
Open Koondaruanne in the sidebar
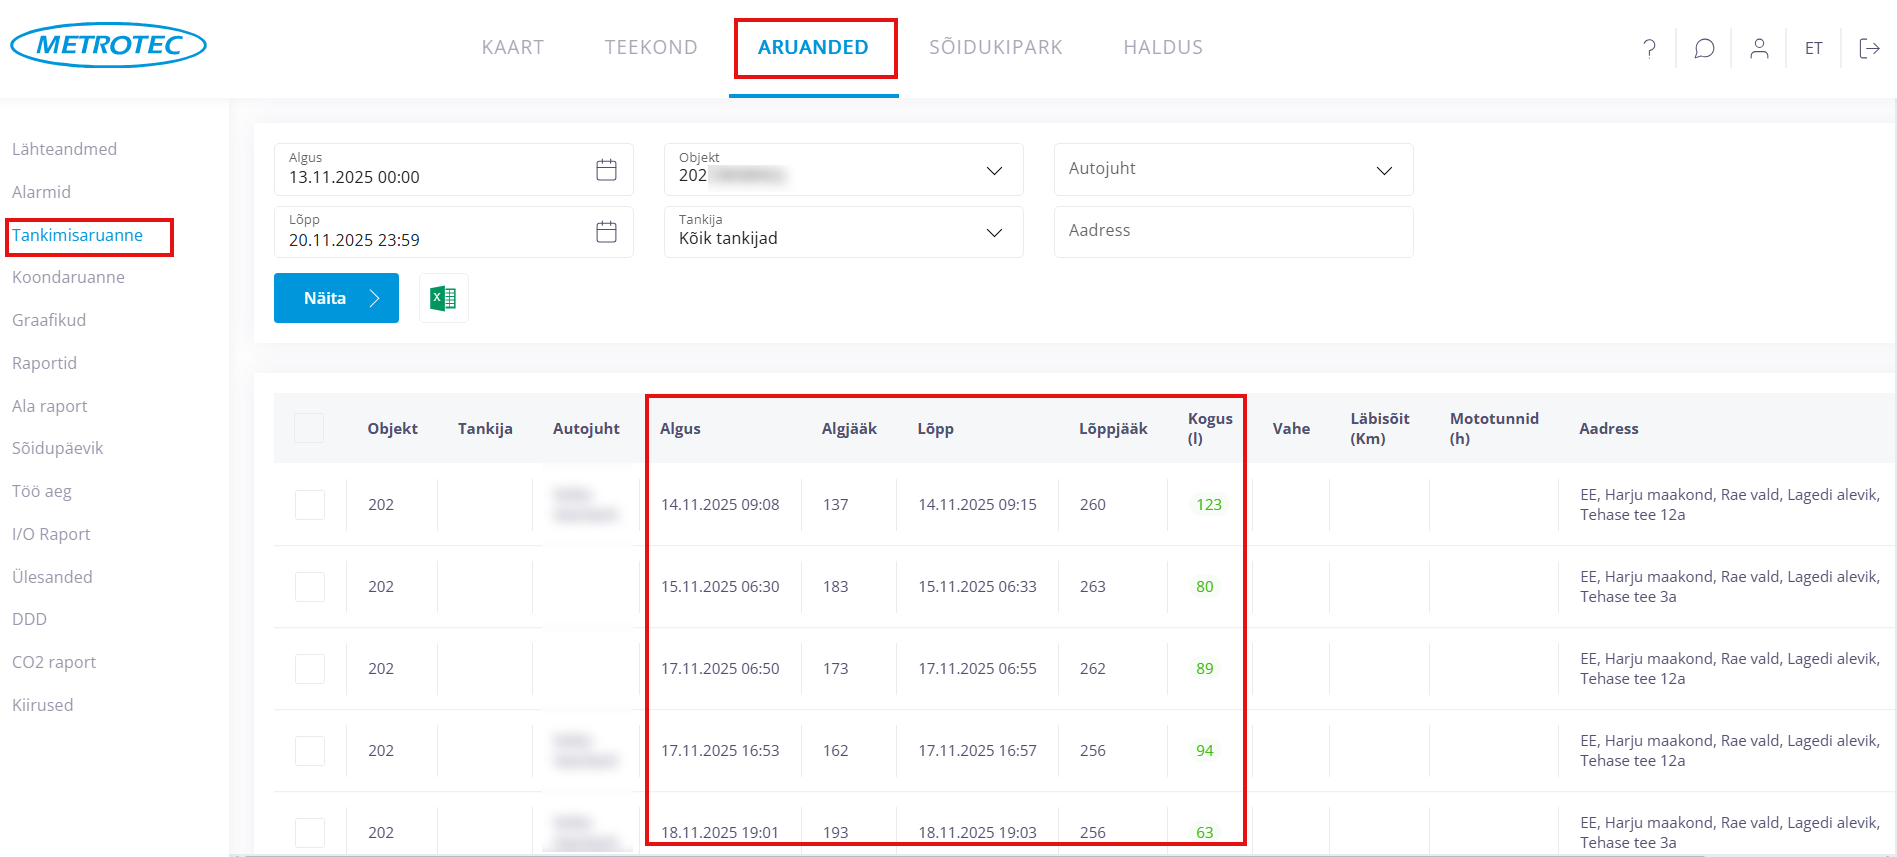[x=68, y=277]
